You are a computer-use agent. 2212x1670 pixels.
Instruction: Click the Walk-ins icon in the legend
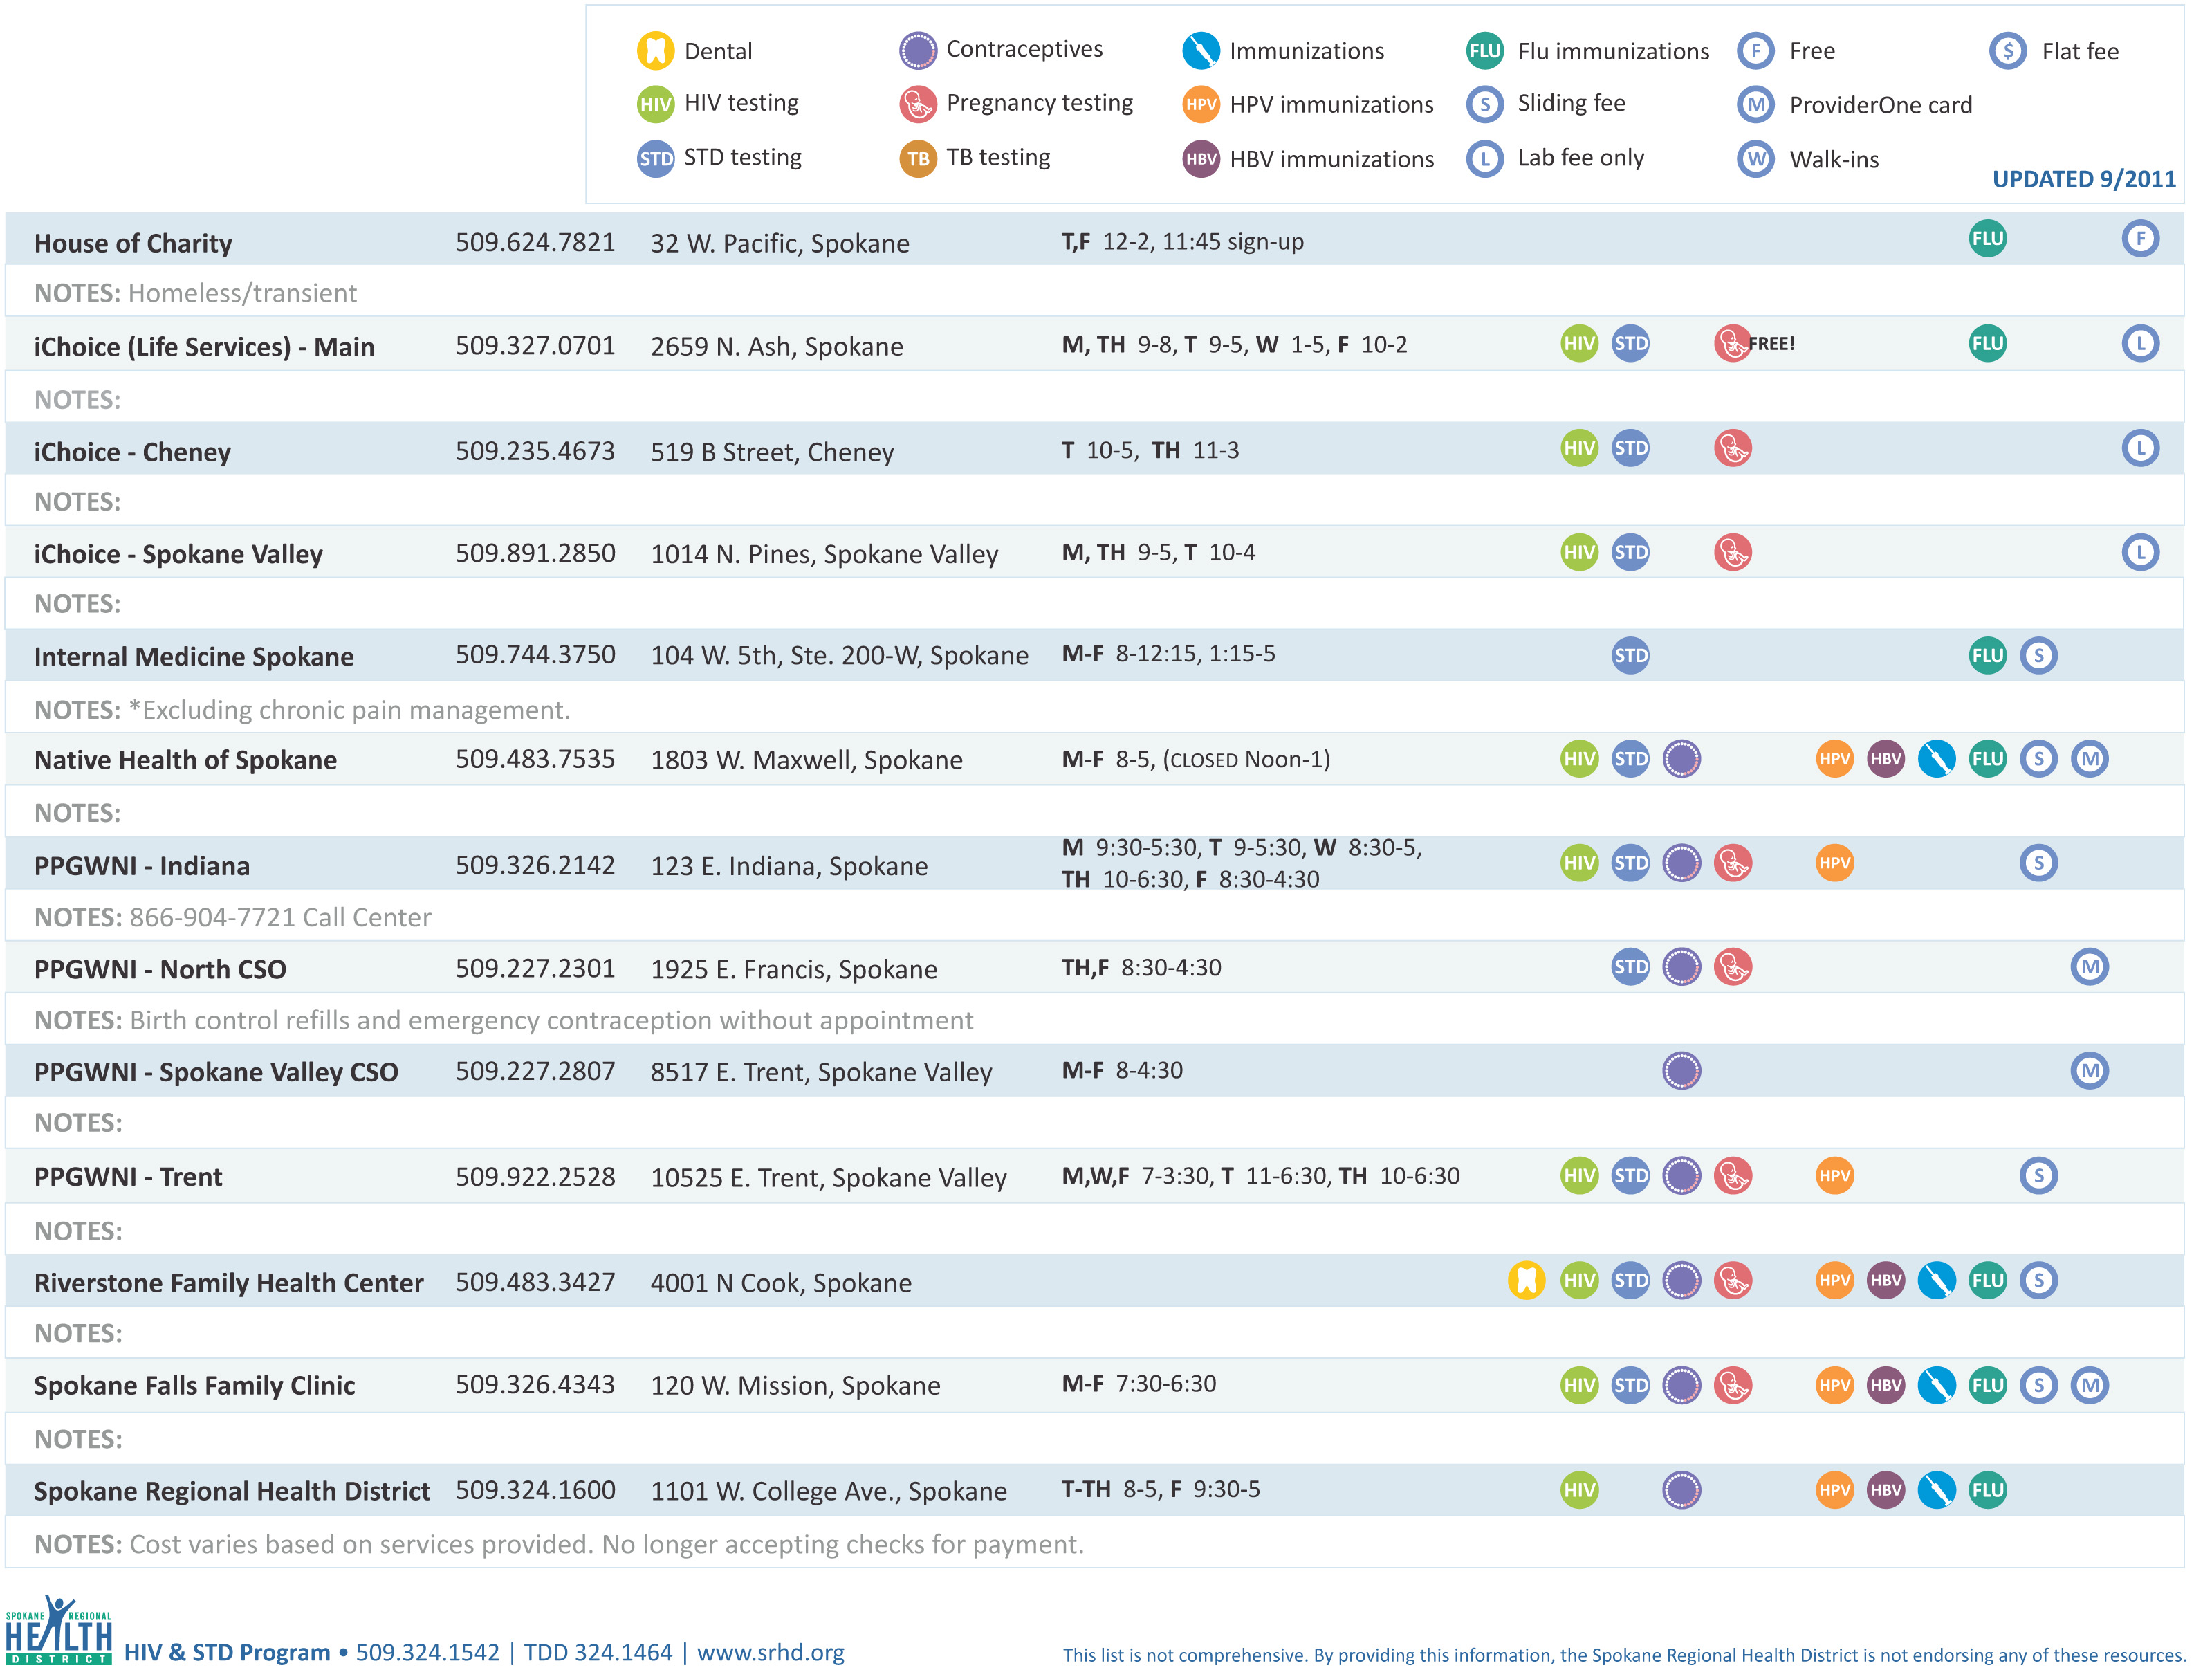tap(1755, 158)
